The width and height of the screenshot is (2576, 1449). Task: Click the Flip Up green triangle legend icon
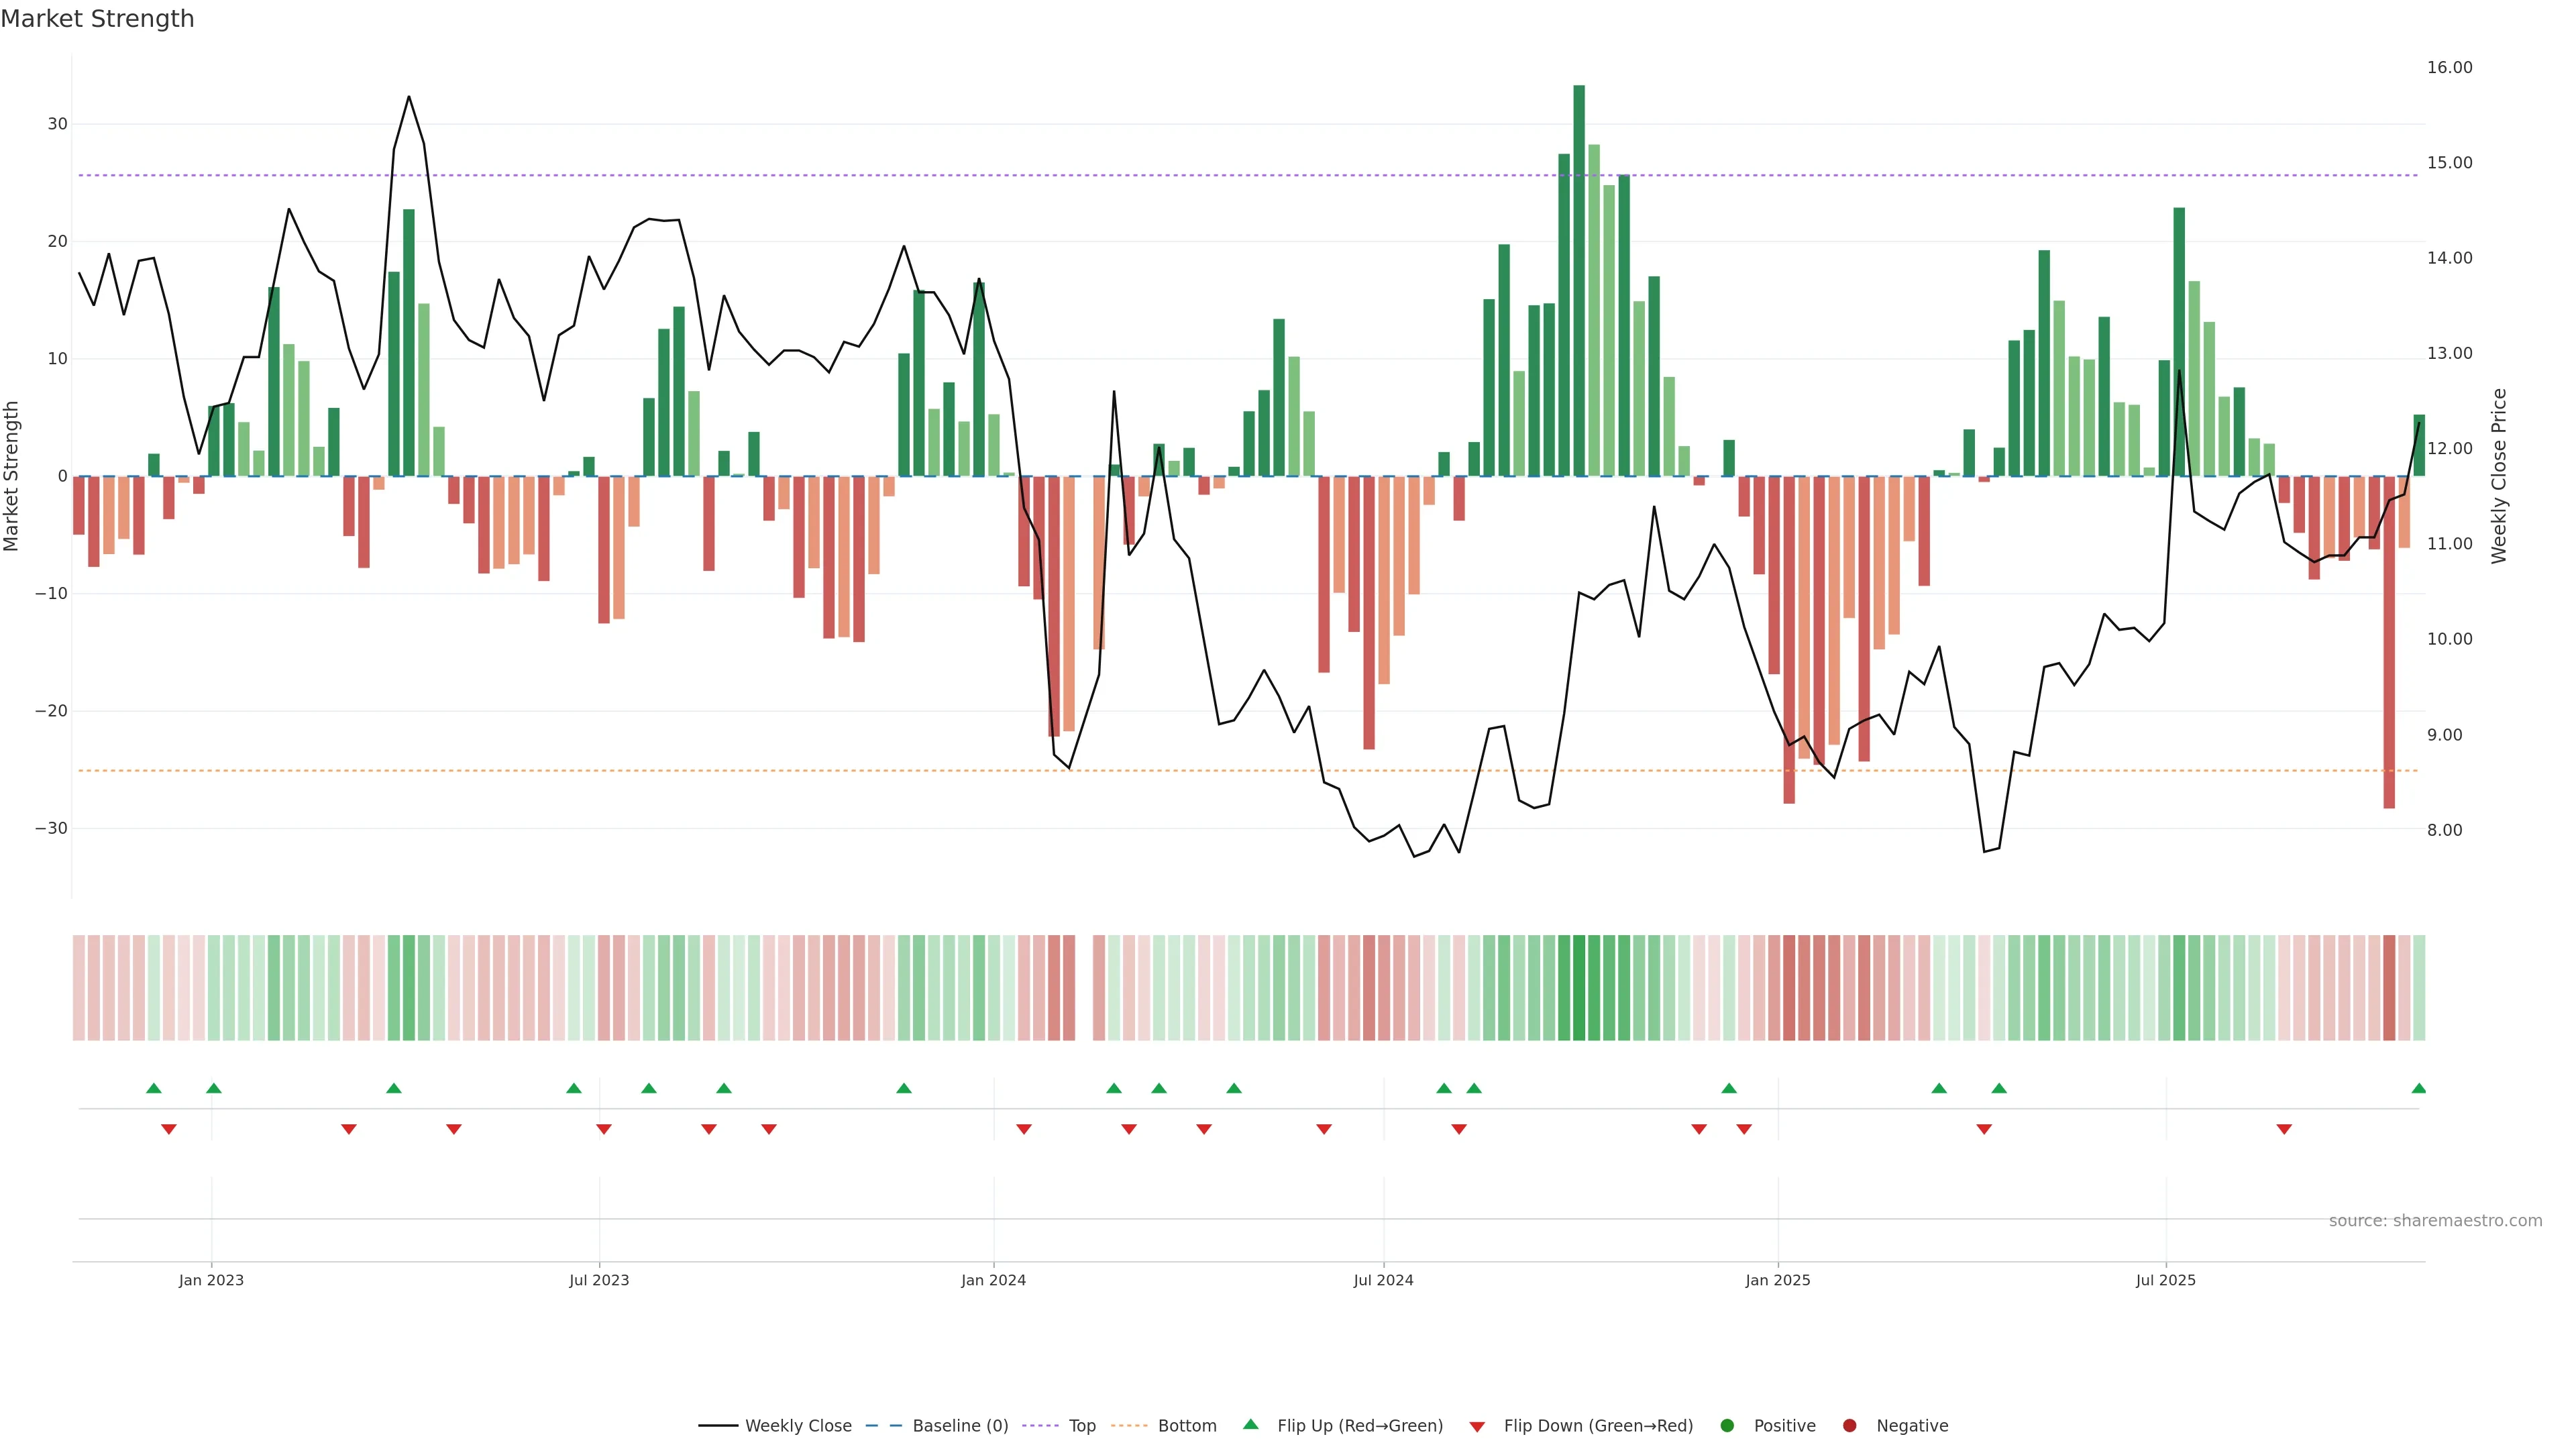point(1250,1425)
